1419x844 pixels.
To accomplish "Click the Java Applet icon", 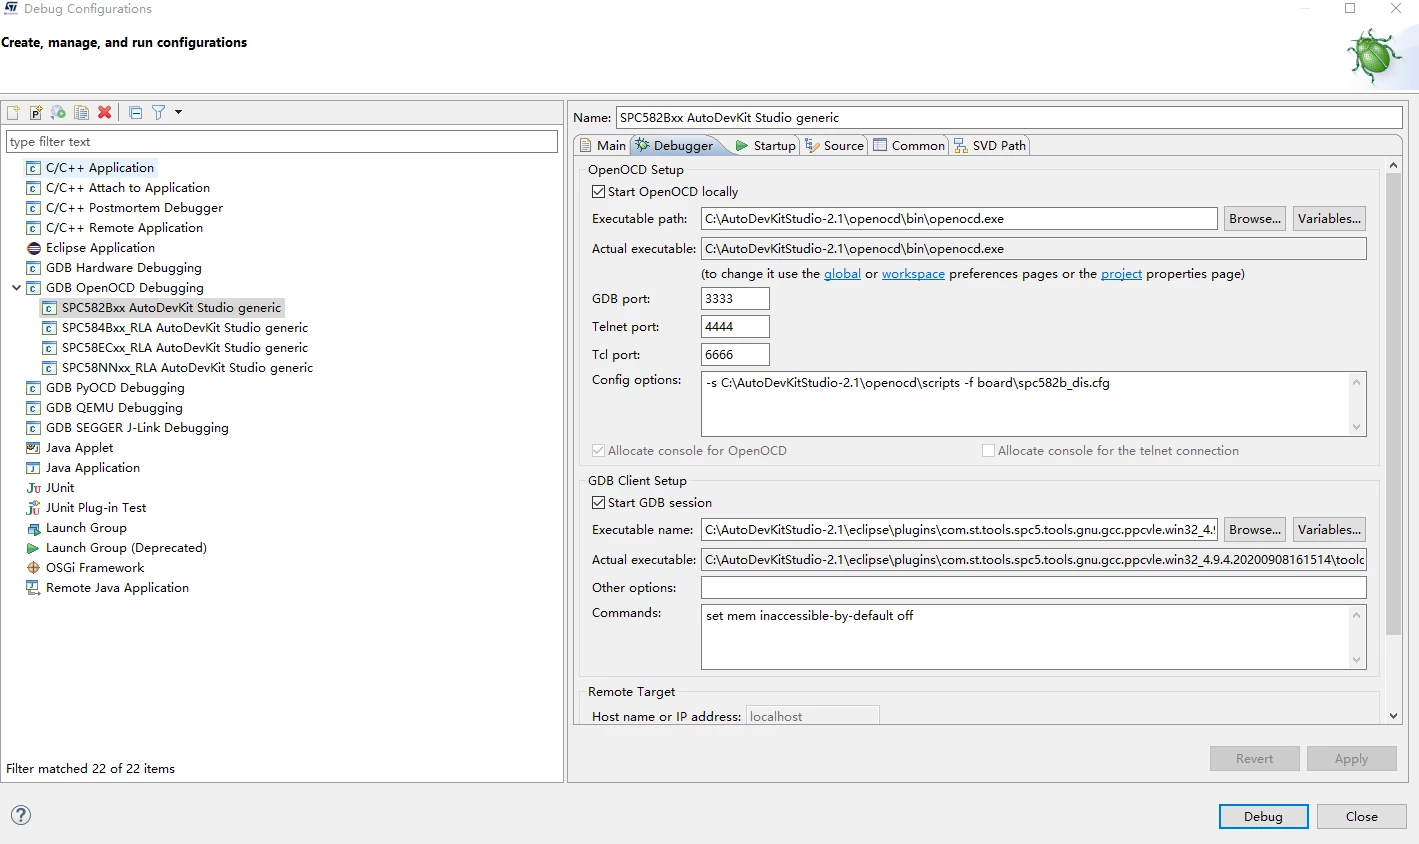I will (x=33, y=448).
